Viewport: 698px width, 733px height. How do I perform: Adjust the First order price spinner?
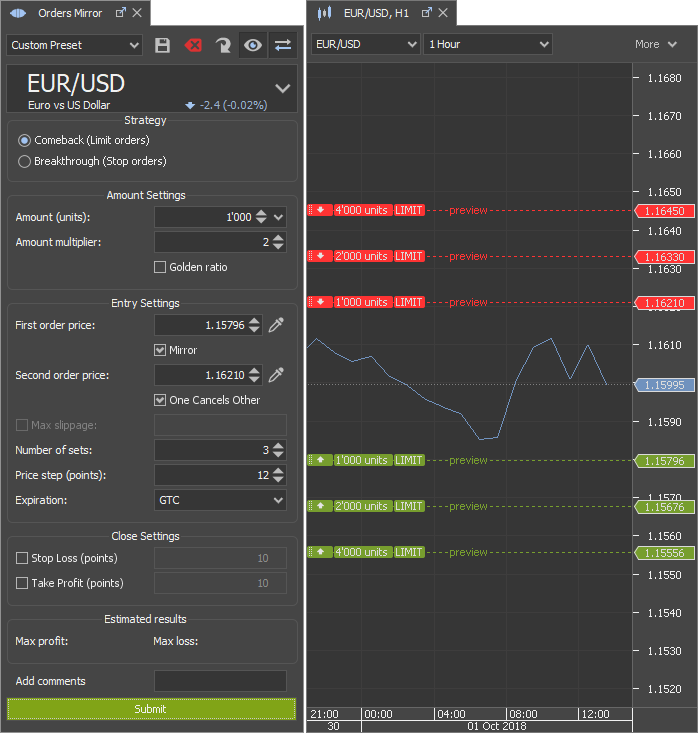click(x=254, y=325)
